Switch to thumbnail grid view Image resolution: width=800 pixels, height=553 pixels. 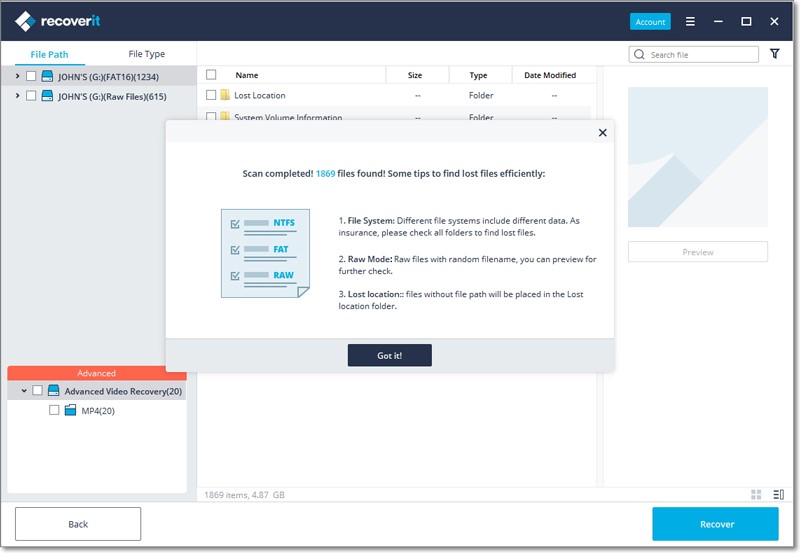(756, 494)
